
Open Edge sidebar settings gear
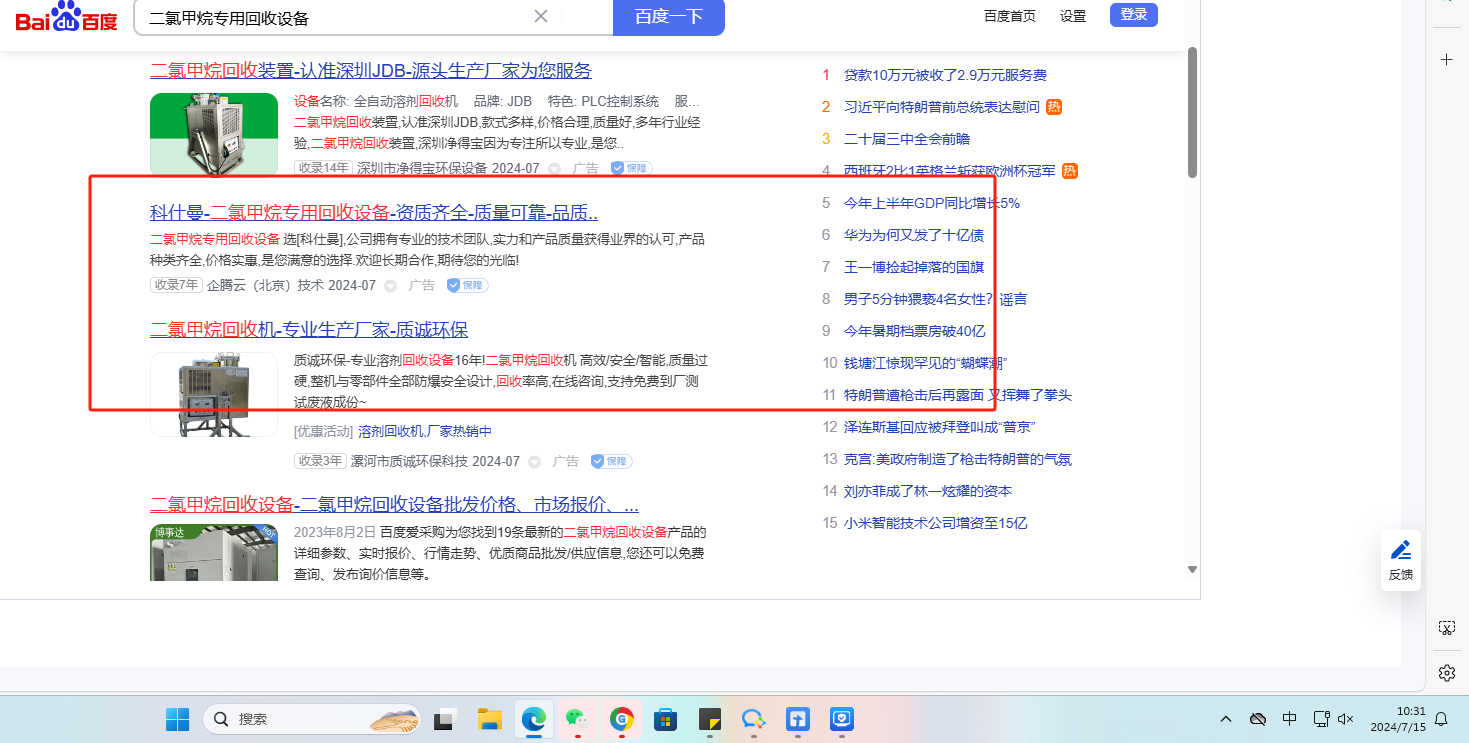click(x=1446, y=672)
